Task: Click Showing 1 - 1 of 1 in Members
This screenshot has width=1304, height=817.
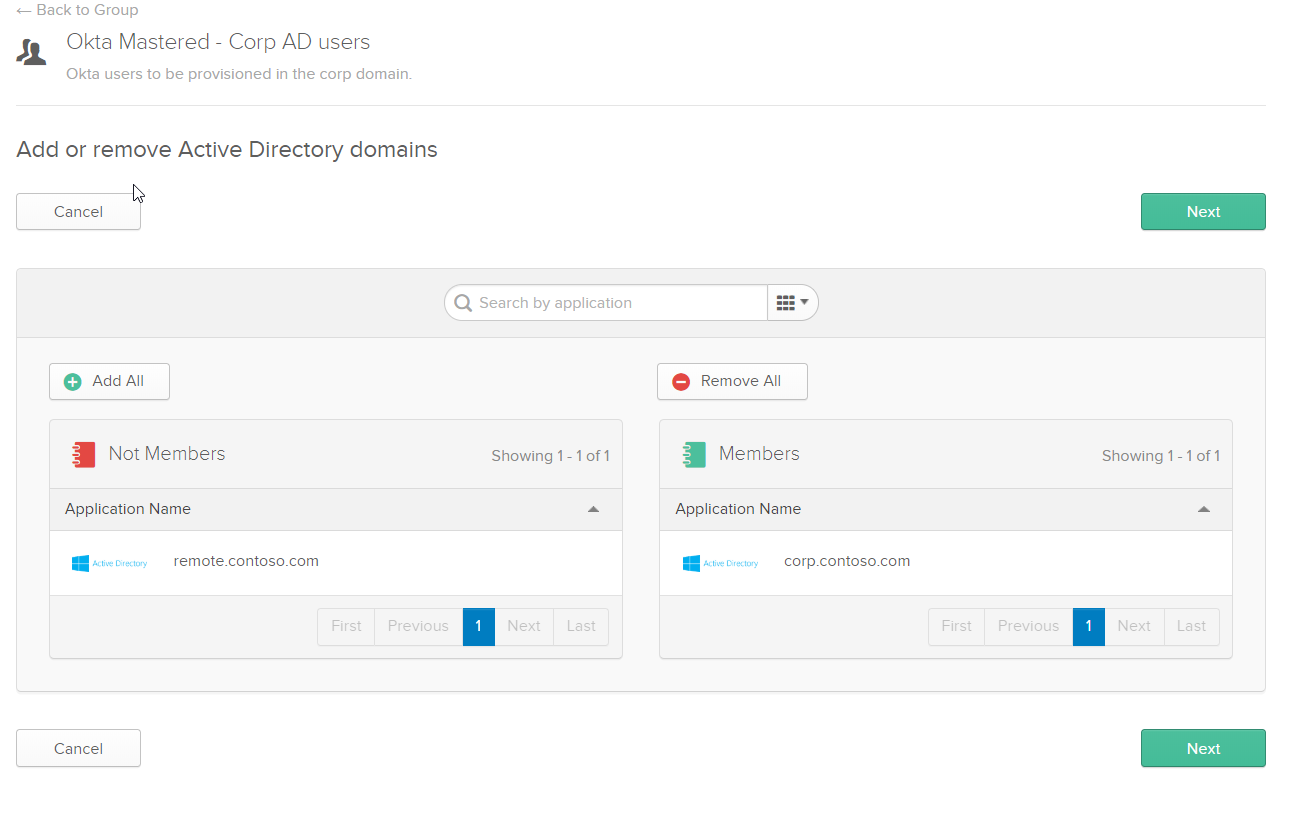Action: (1161, 456)
